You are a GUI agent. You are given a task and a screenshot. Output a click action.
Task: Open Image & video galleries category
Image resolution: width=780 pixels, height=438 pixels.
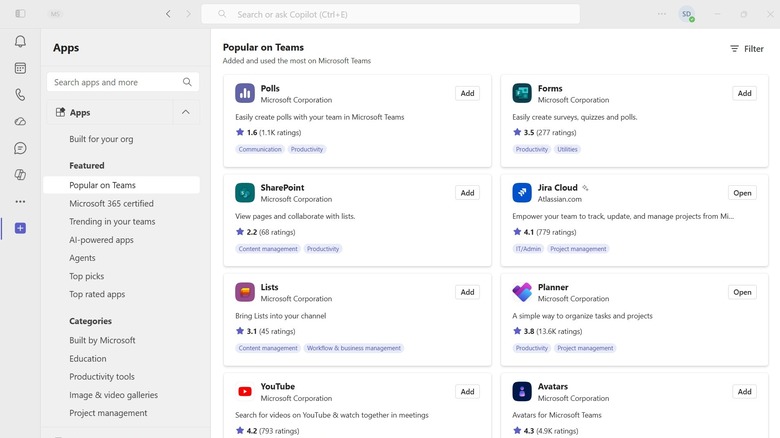(x=113, y=395)
